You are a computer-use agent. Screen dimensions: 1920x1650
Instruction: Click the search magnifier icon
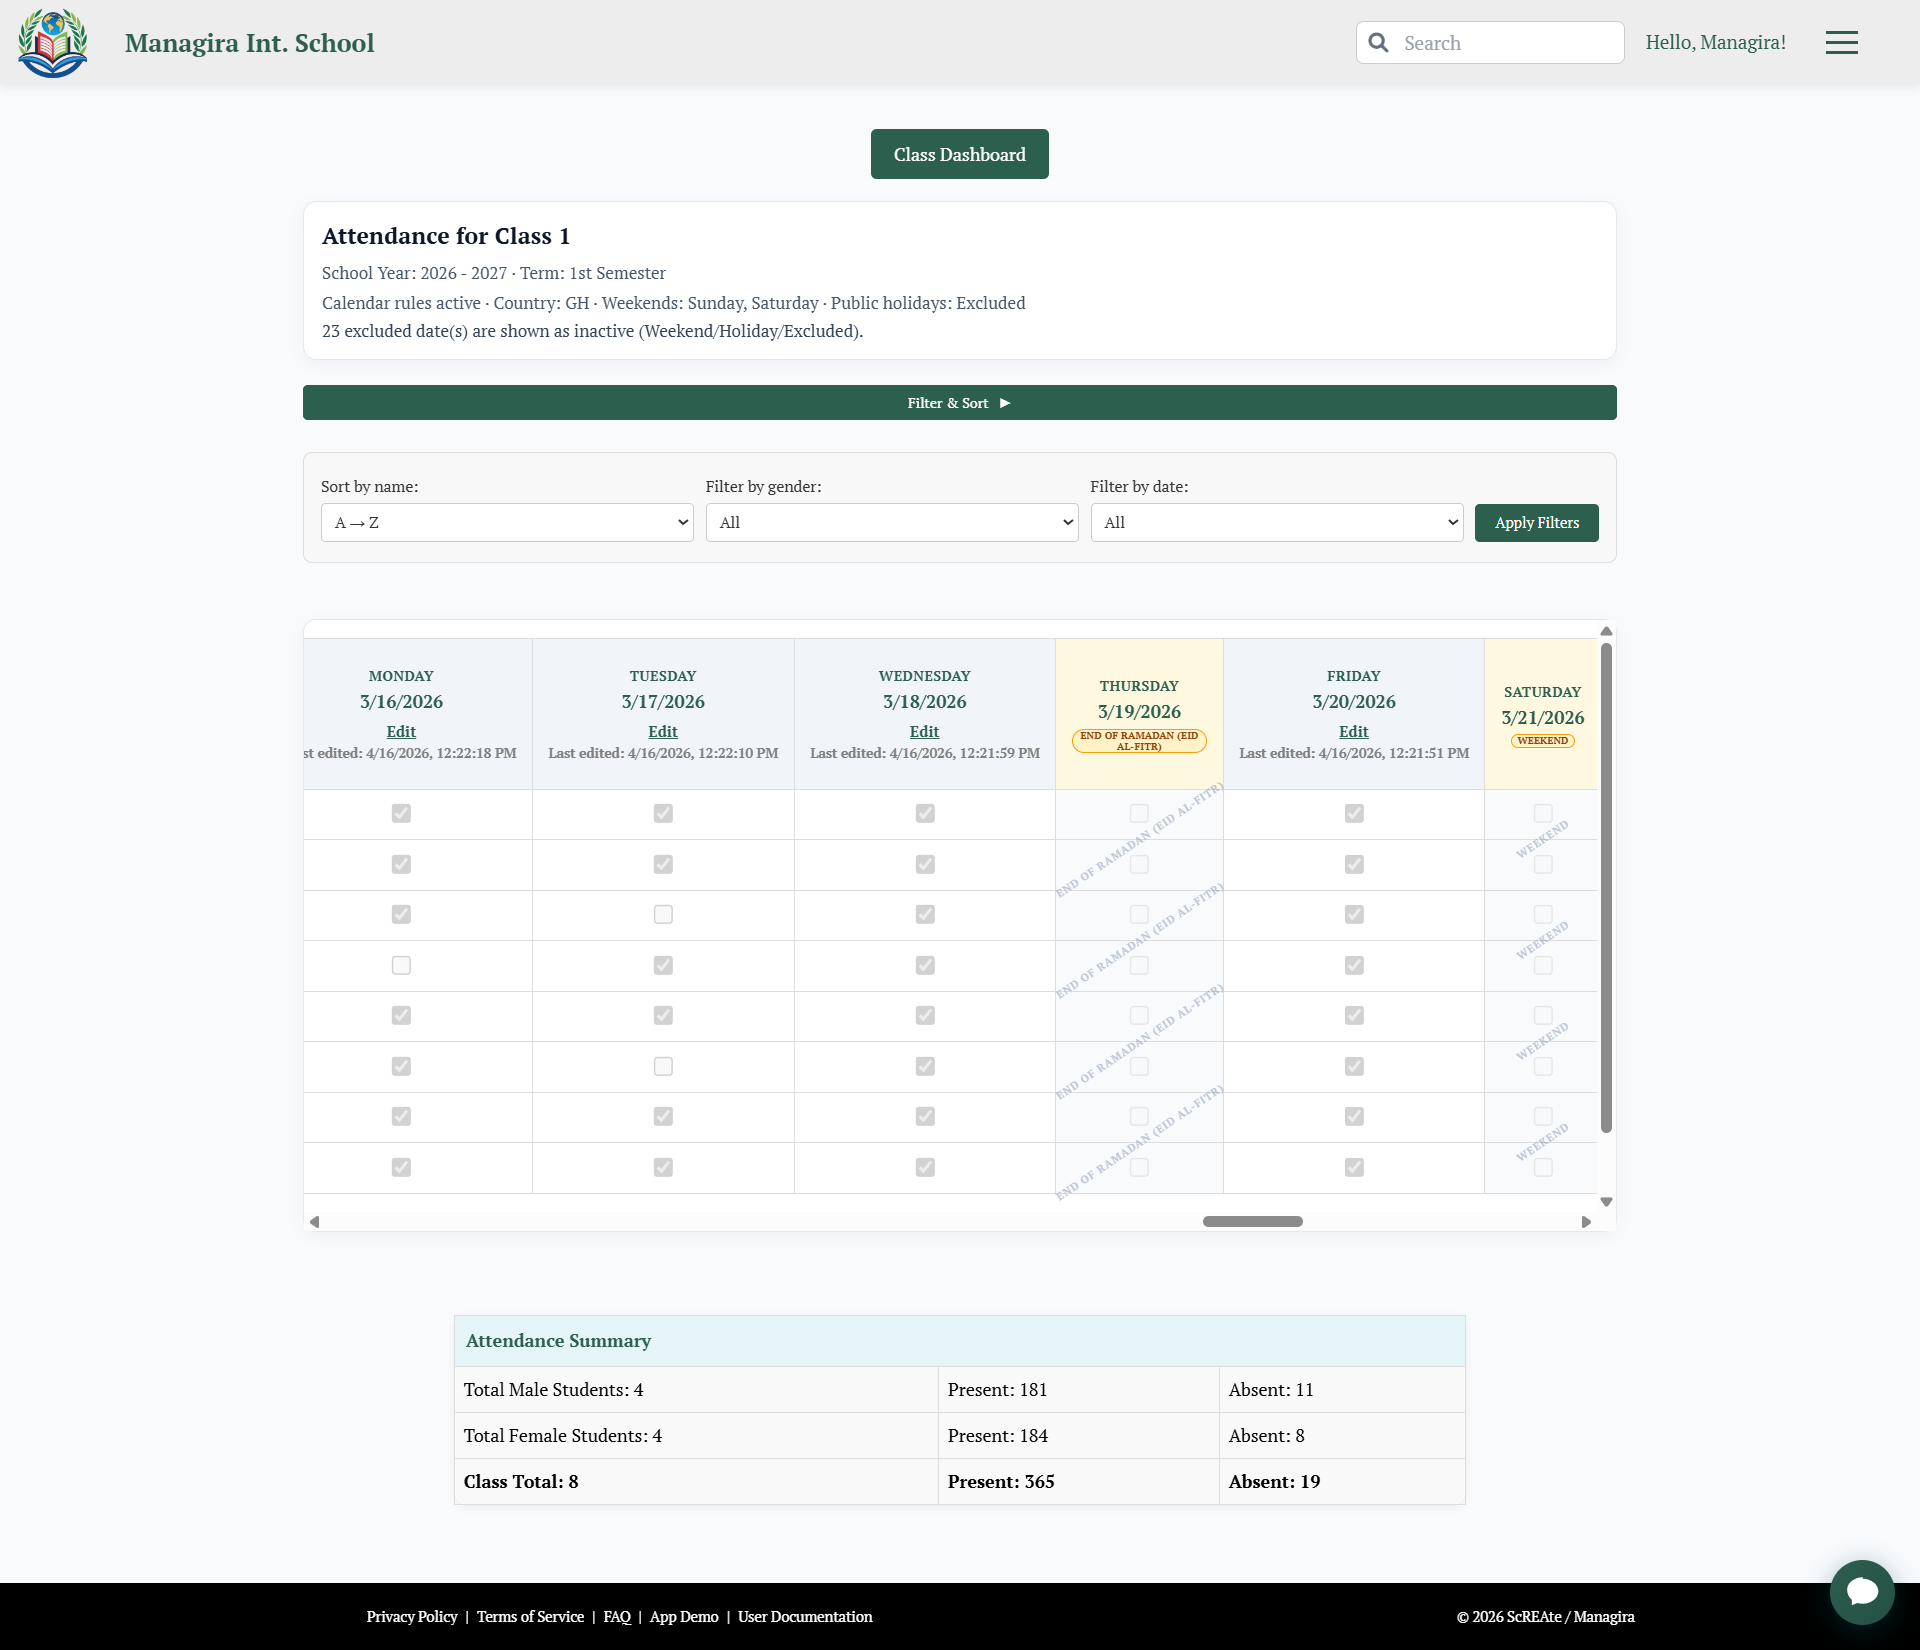tap(1379, 43)
